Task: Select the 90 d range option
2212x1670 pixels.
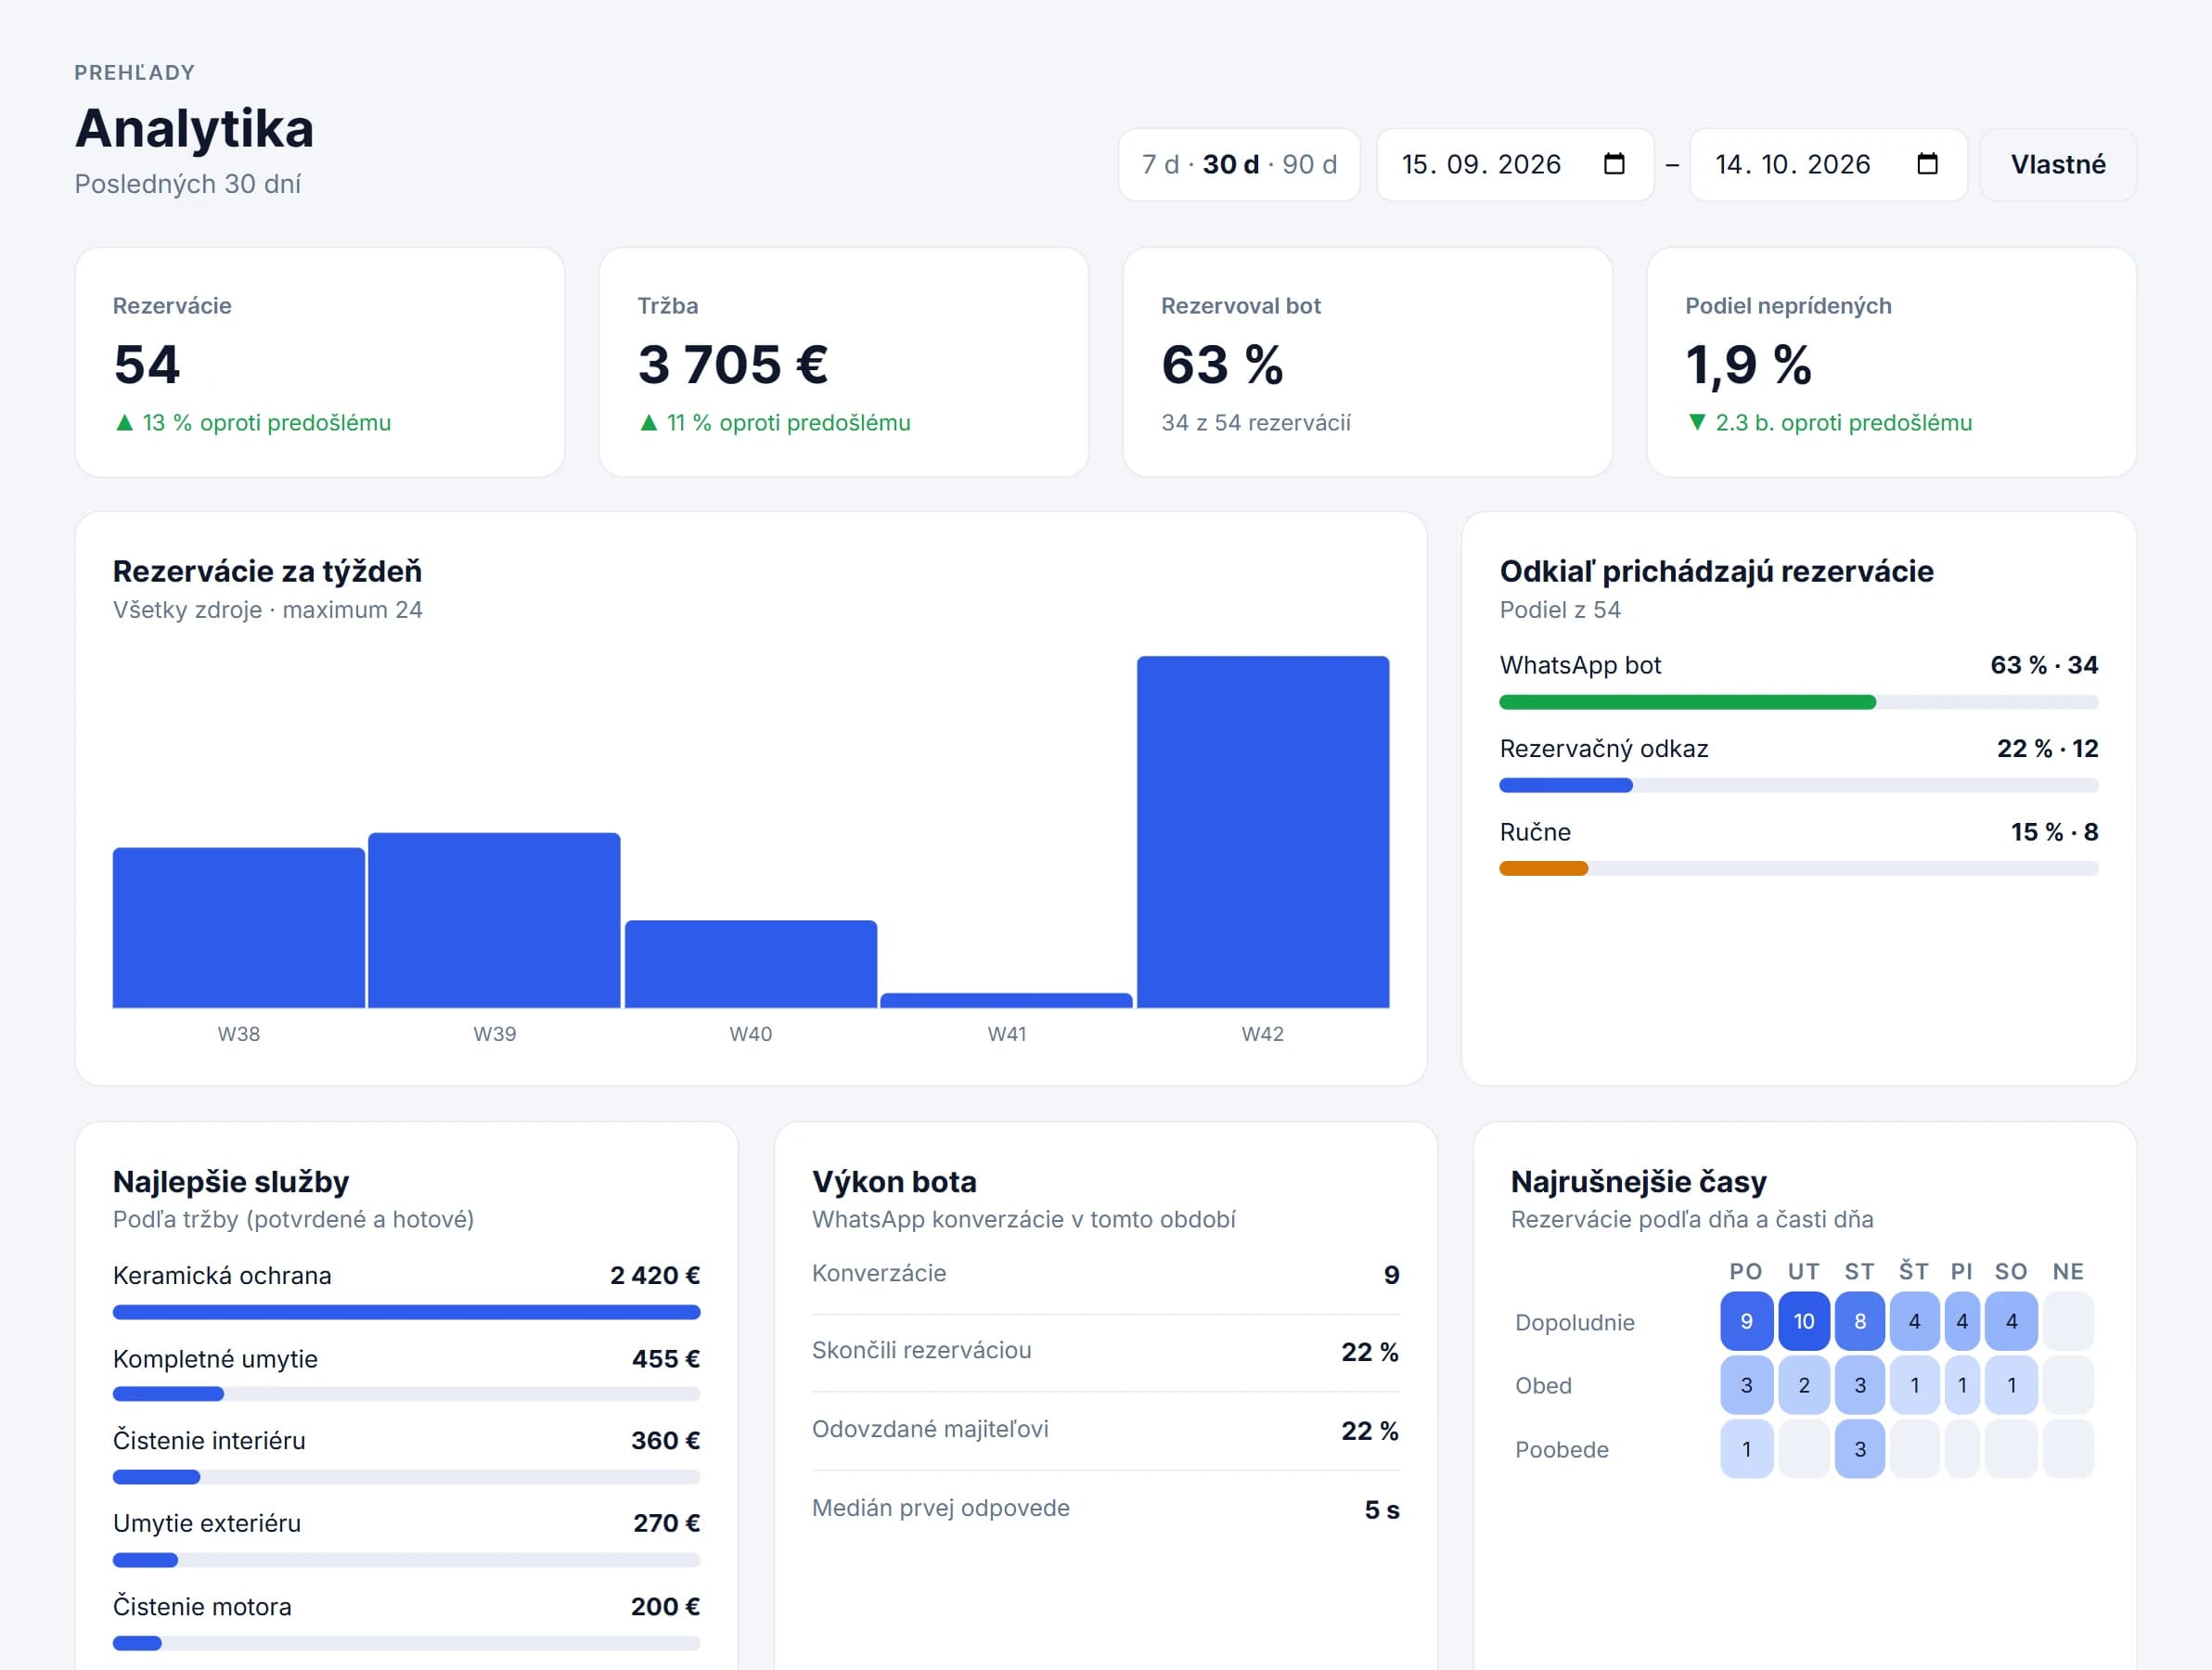Action: (x=1309, y=164)
